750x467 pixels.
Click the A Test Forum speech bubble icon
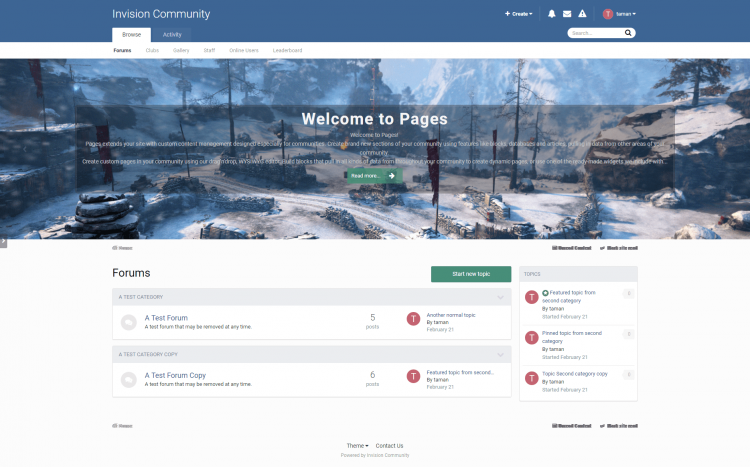tap(129, 322)
